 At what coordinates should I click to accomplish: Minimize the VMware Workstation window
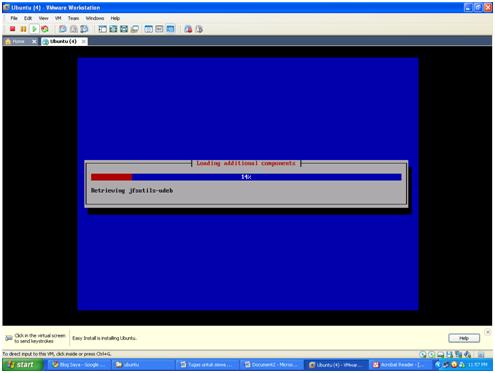tap(468, 7)
